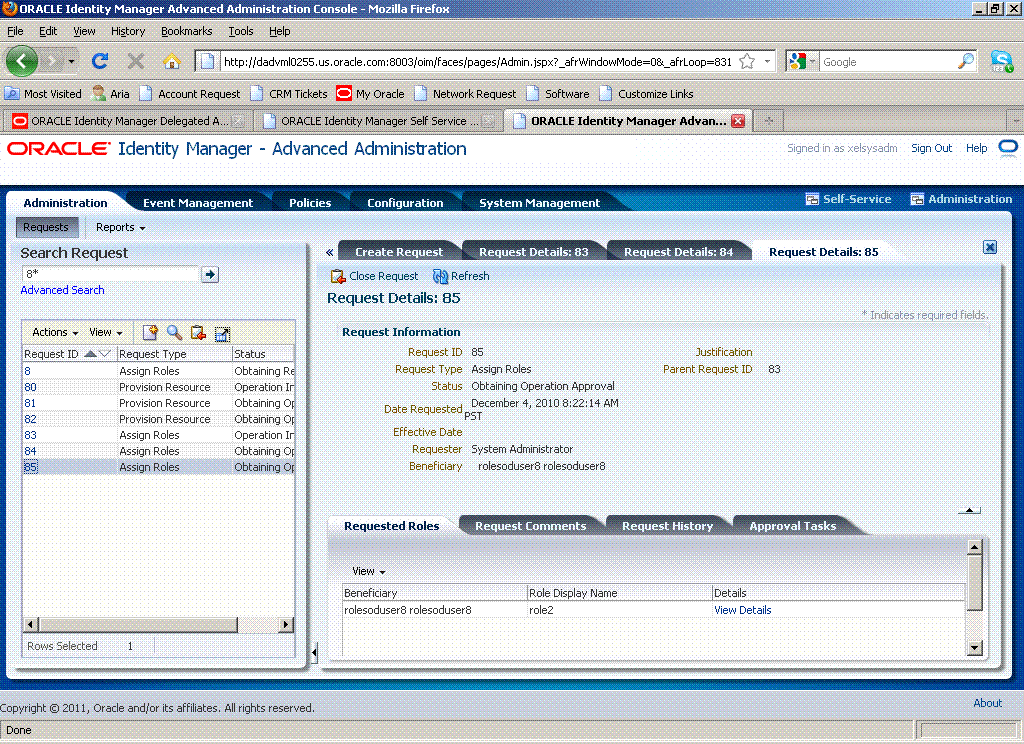1024x744 pixels.
Task: Click the Advanced Search link
Action: tap(62, 289)
